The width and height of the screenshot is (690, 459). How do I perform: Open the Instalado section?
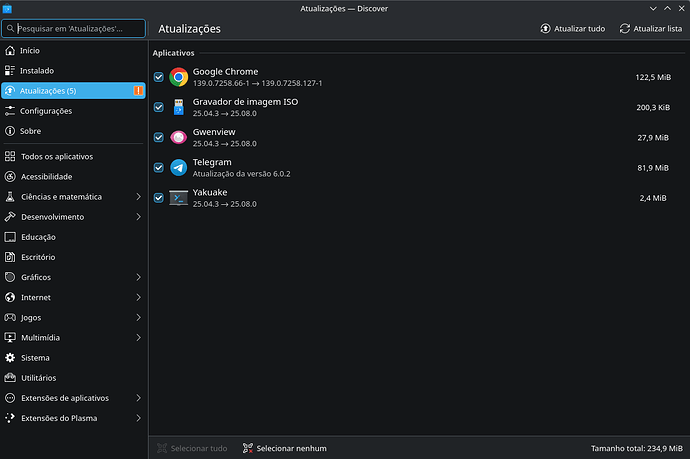coord(37,71)
